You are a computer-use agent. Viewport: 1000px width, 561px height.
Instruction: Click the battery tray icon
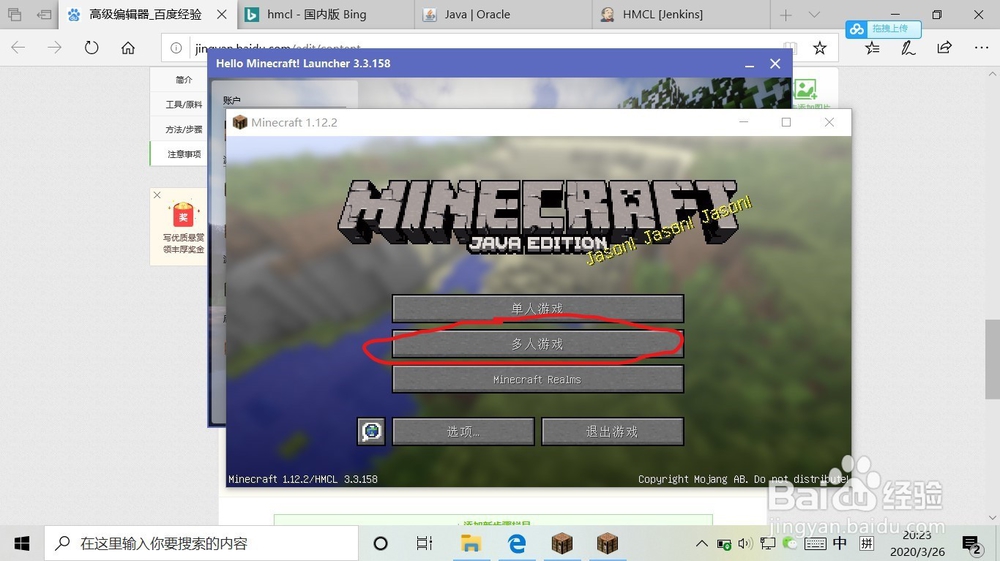coord(724,544)
